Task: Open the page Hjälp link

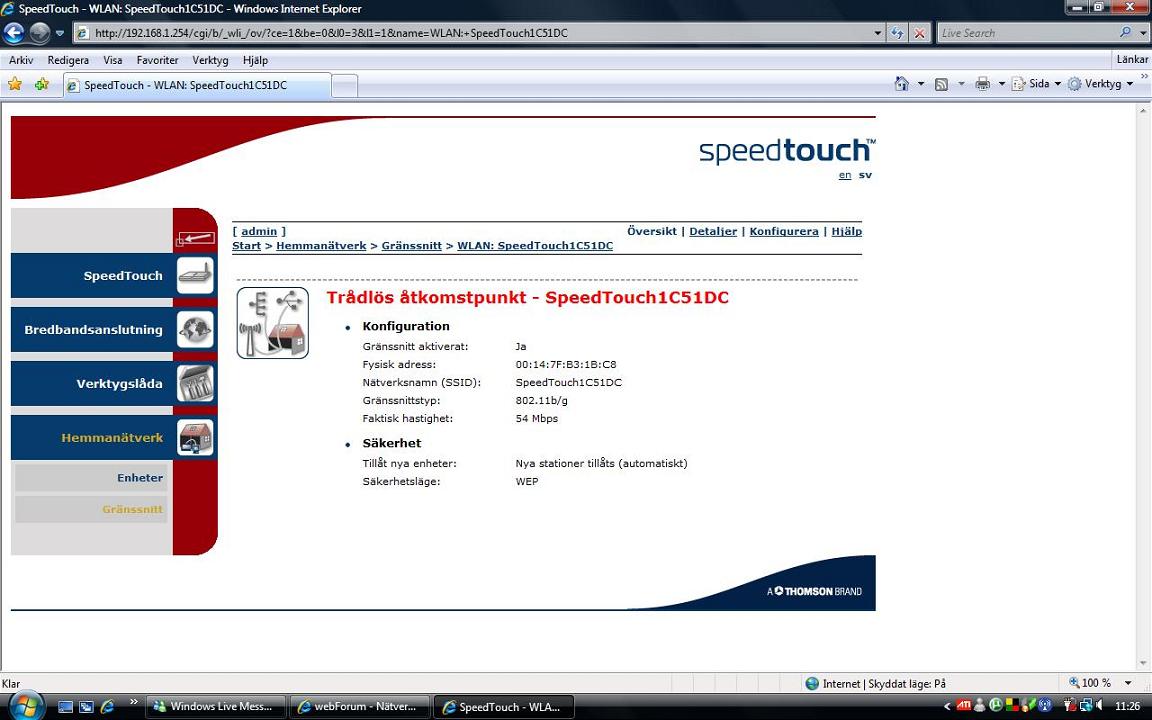Action: pos(846,231)
